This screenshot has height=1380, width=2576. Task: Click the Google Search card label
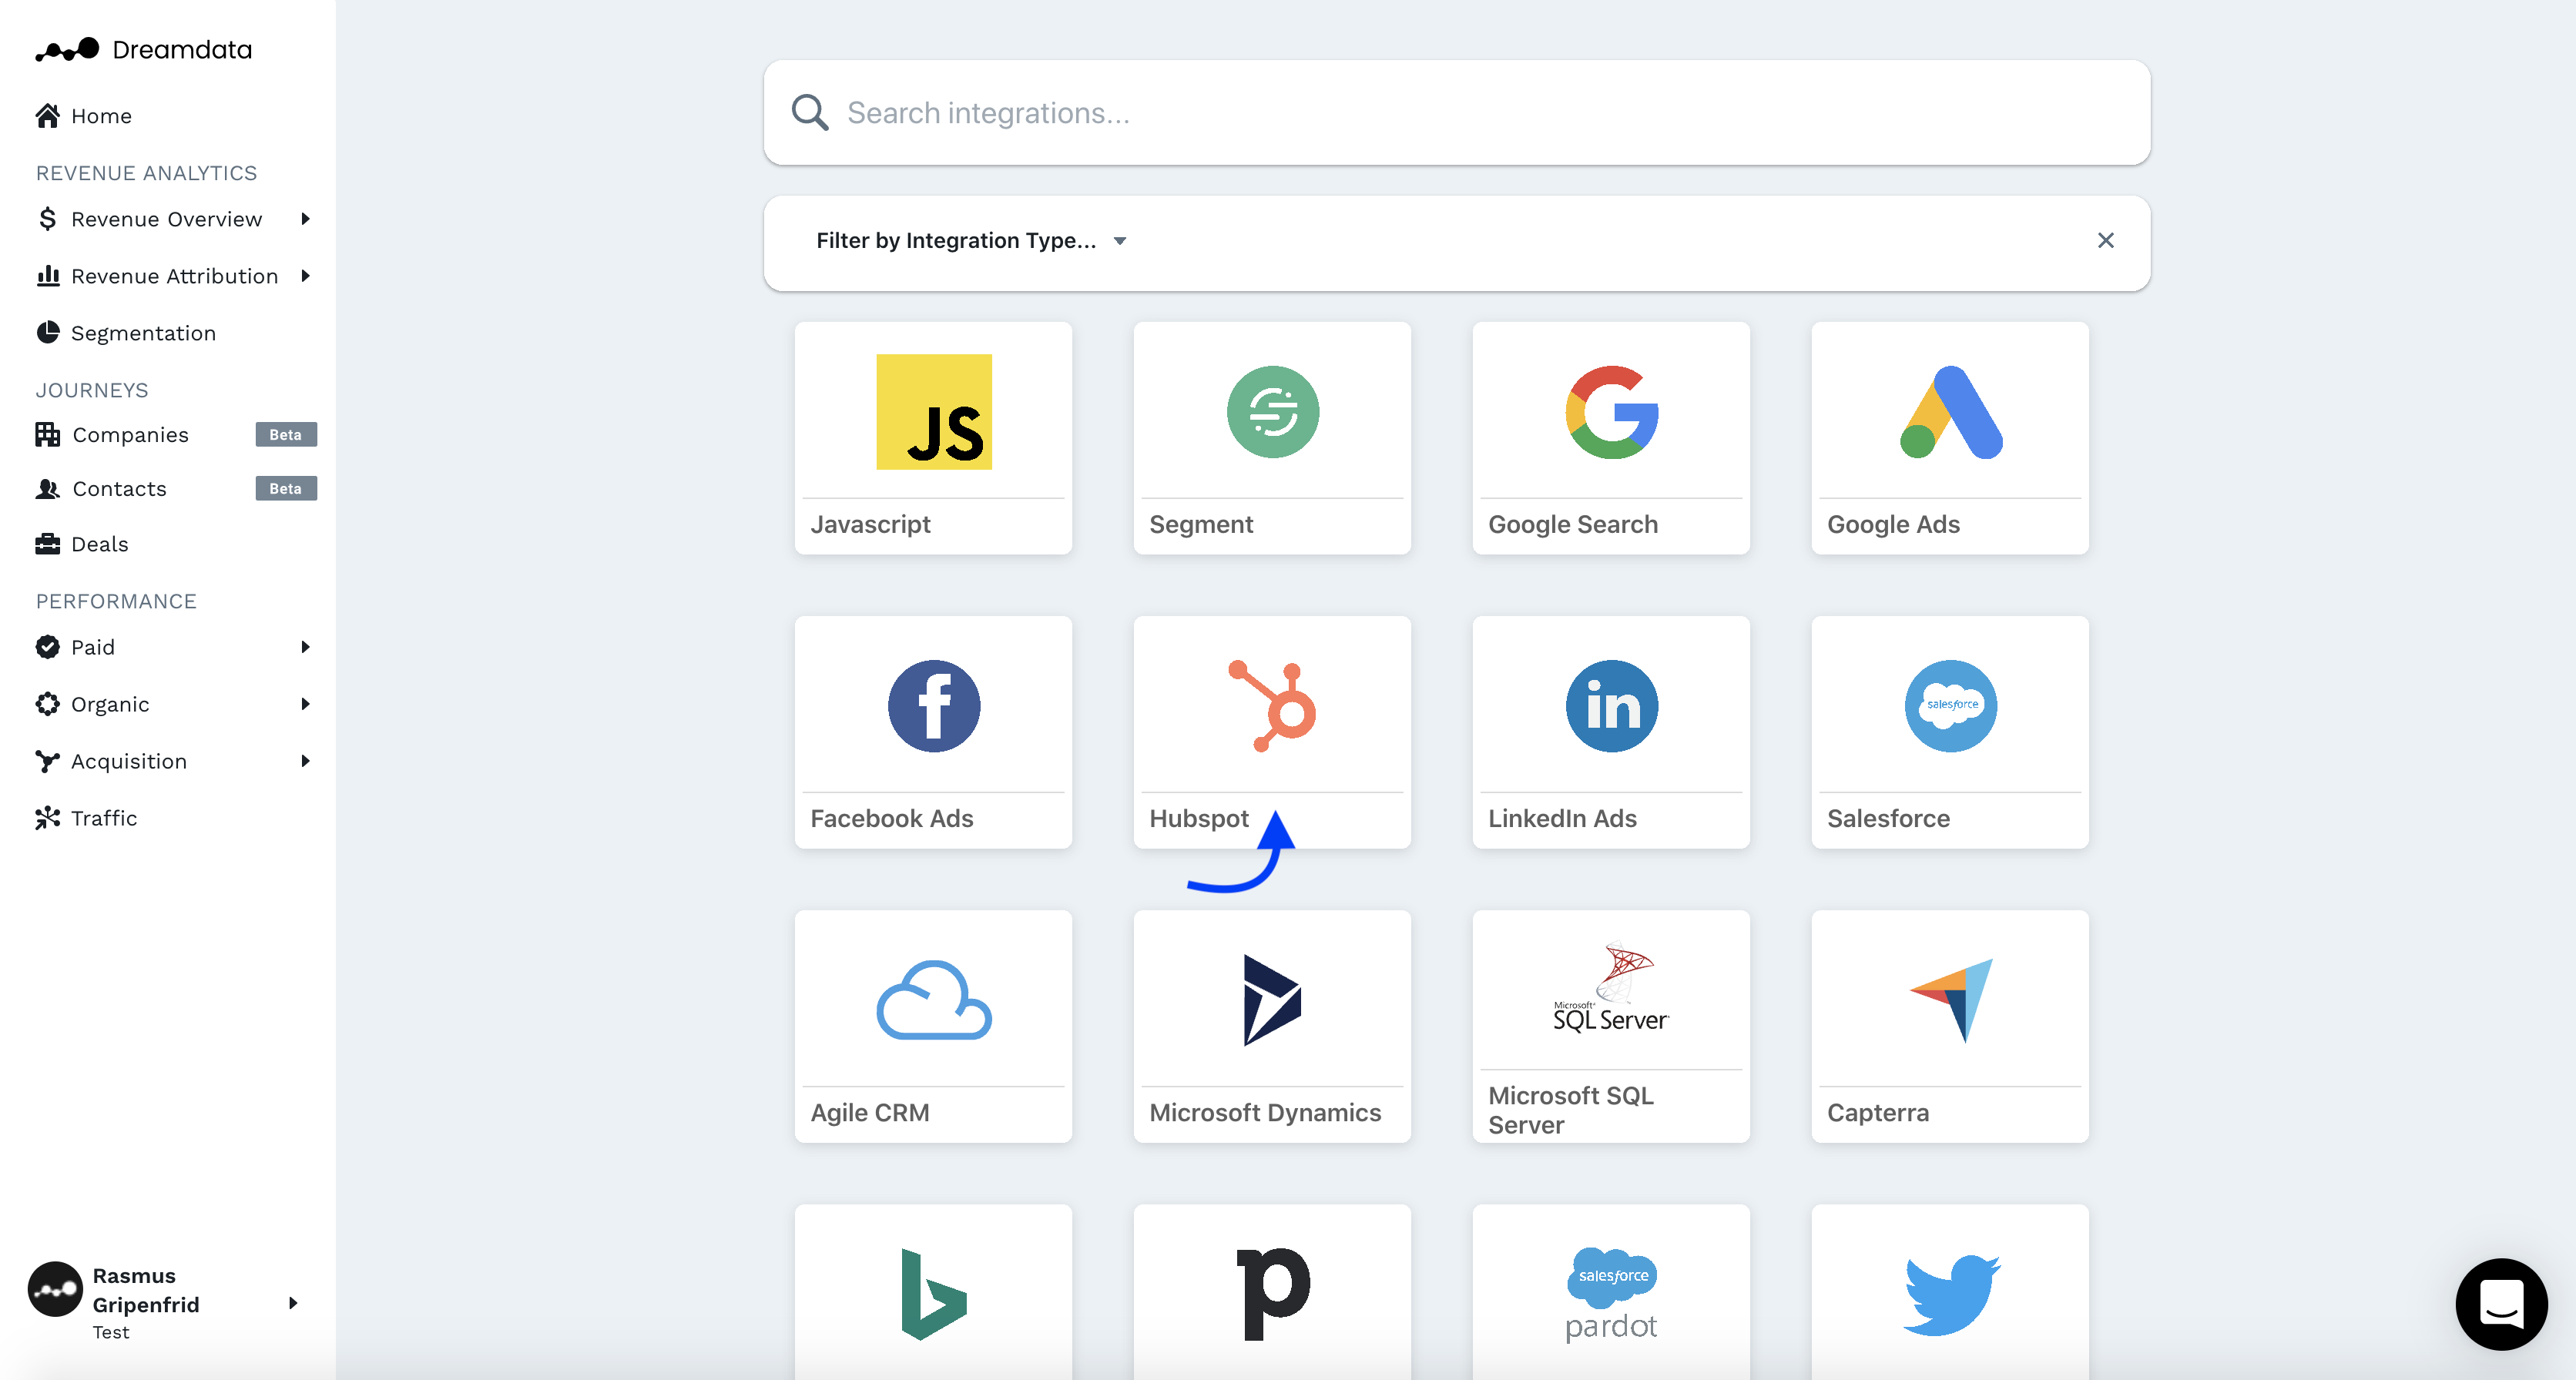click(1573, 525)
